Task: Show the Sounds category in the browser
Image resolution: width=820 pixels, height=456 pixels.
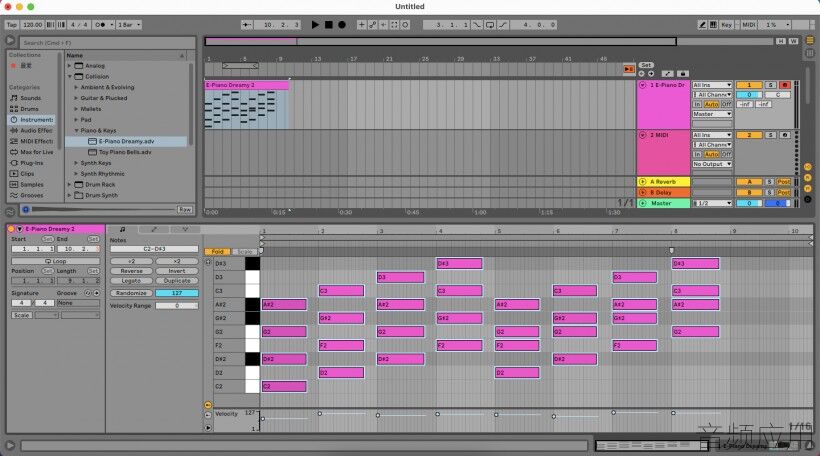Action: (30, 98)
